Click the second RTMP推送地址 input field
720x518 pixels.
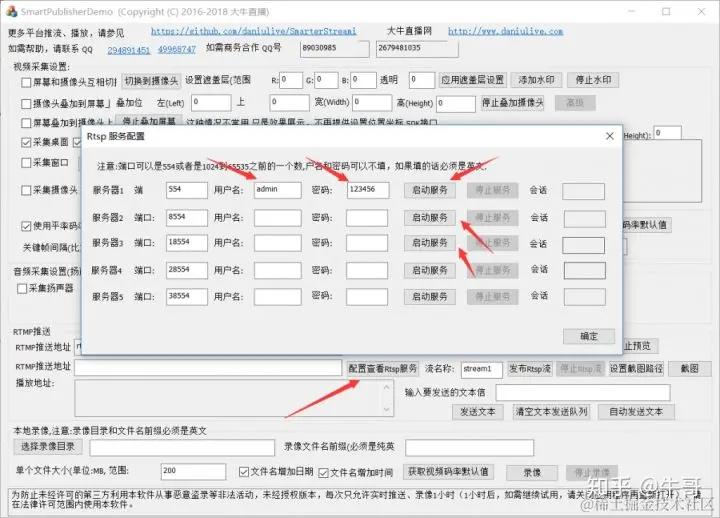[208, 368]
